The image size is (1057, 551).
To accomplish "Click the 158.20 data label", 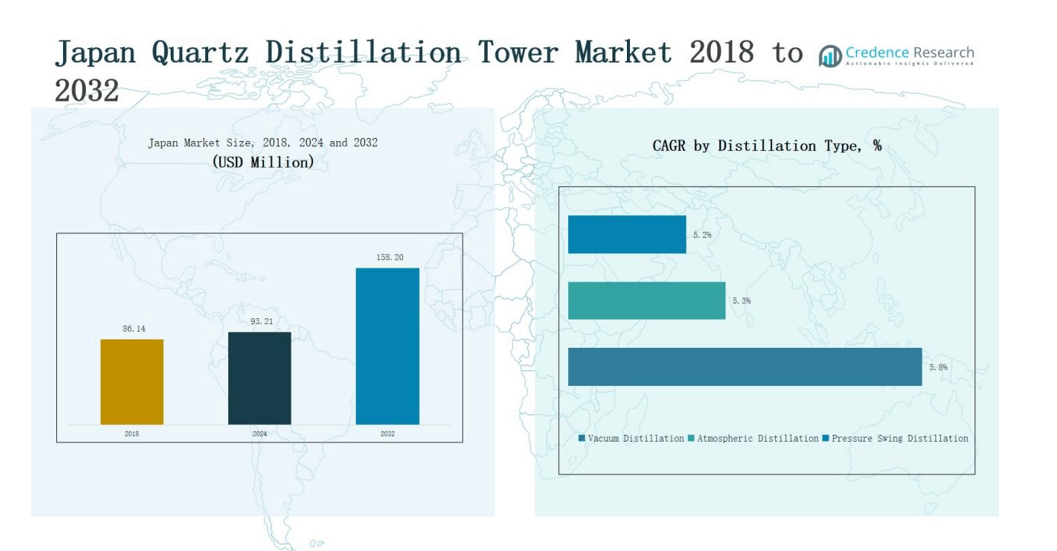I will (387, 258).
